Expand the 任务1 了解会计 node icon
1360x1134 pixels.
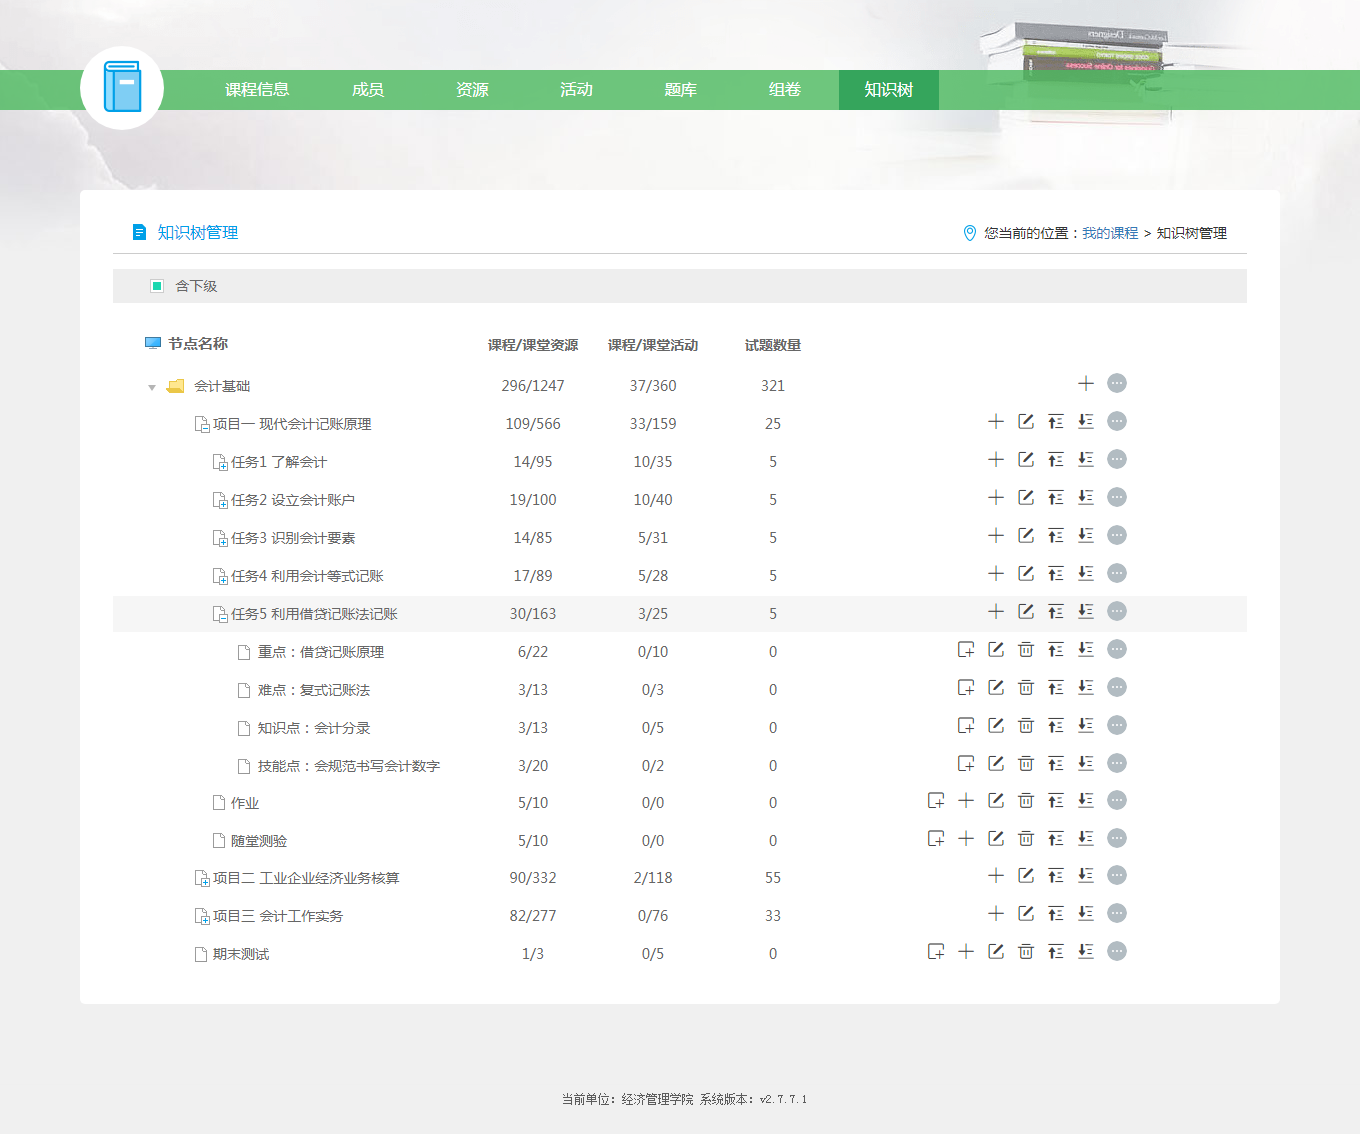[x=220, y=463]
